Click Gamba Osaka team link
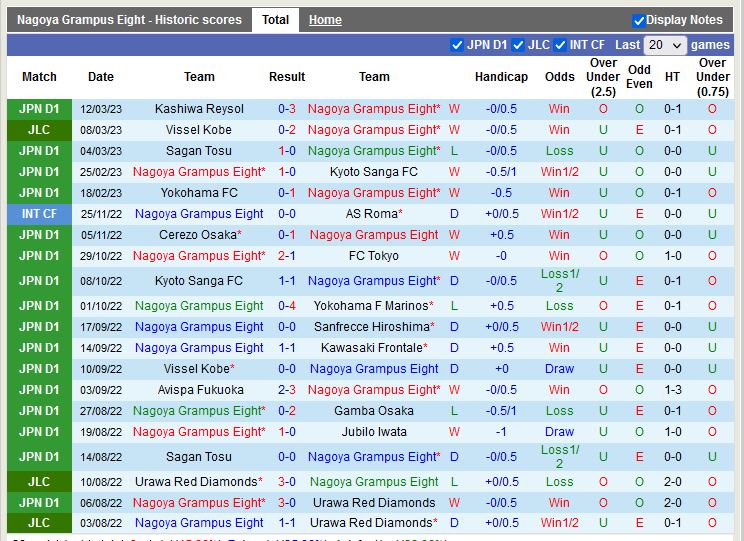The width and height of the screenshot is (744, 541). (374, 411)
